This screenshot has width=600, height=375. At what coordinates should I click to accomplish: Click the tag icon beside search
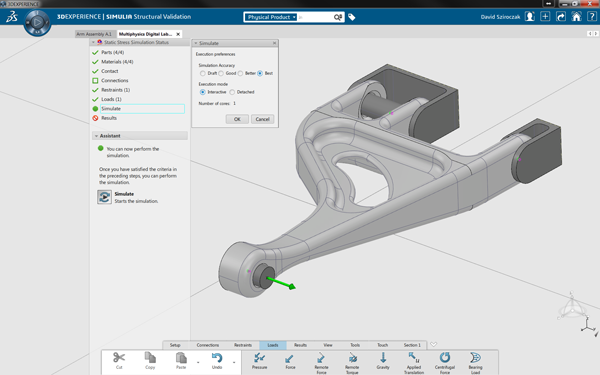pyautogui.click(x=352, y=17)
